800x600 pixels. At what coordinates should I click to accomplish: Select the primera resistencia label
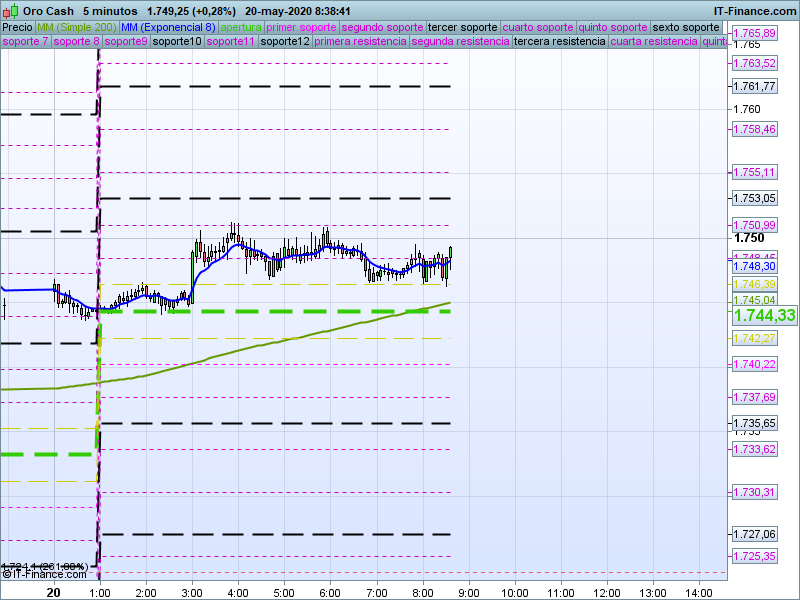[x=360, y=42]
